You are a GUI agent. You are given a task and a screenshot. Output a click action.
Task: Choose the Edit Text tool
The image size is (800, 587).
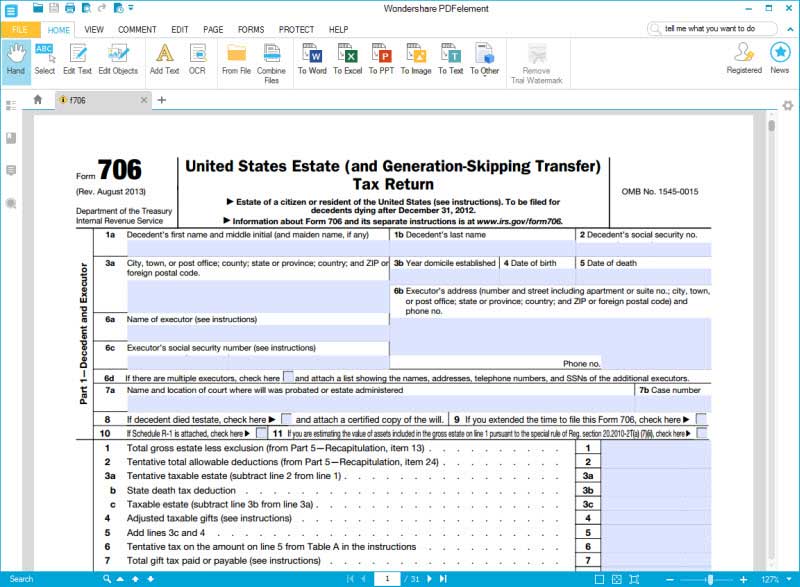point(78,60)
